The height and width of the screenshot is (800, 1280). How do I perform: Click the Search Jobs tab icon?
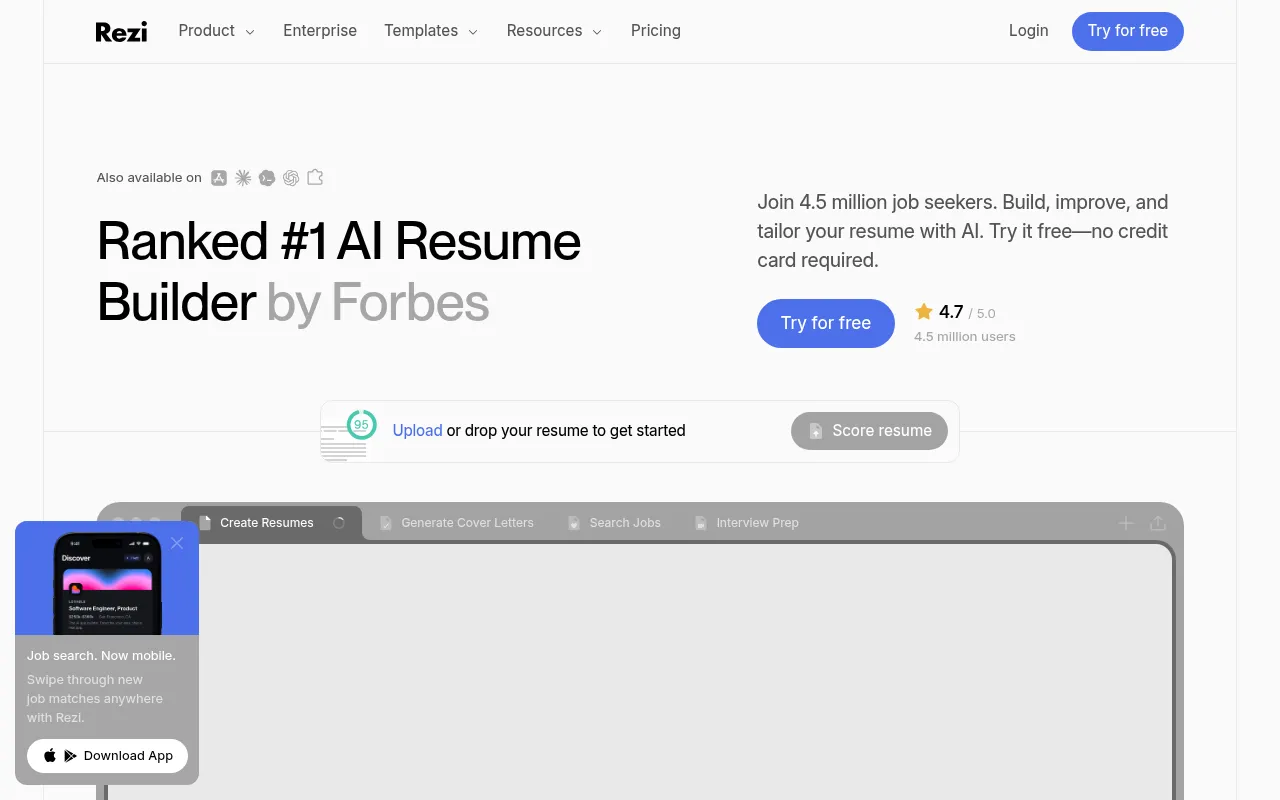574,523
